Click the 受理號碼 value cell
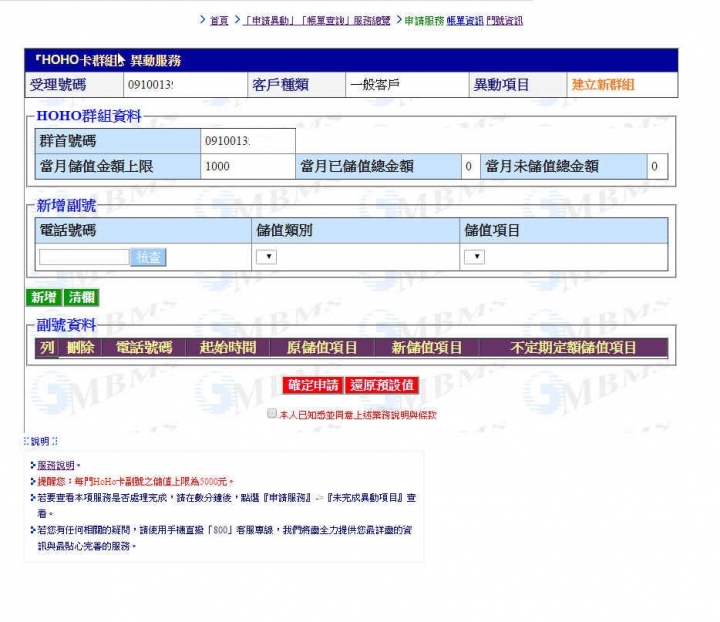 (x=185, y=84)
